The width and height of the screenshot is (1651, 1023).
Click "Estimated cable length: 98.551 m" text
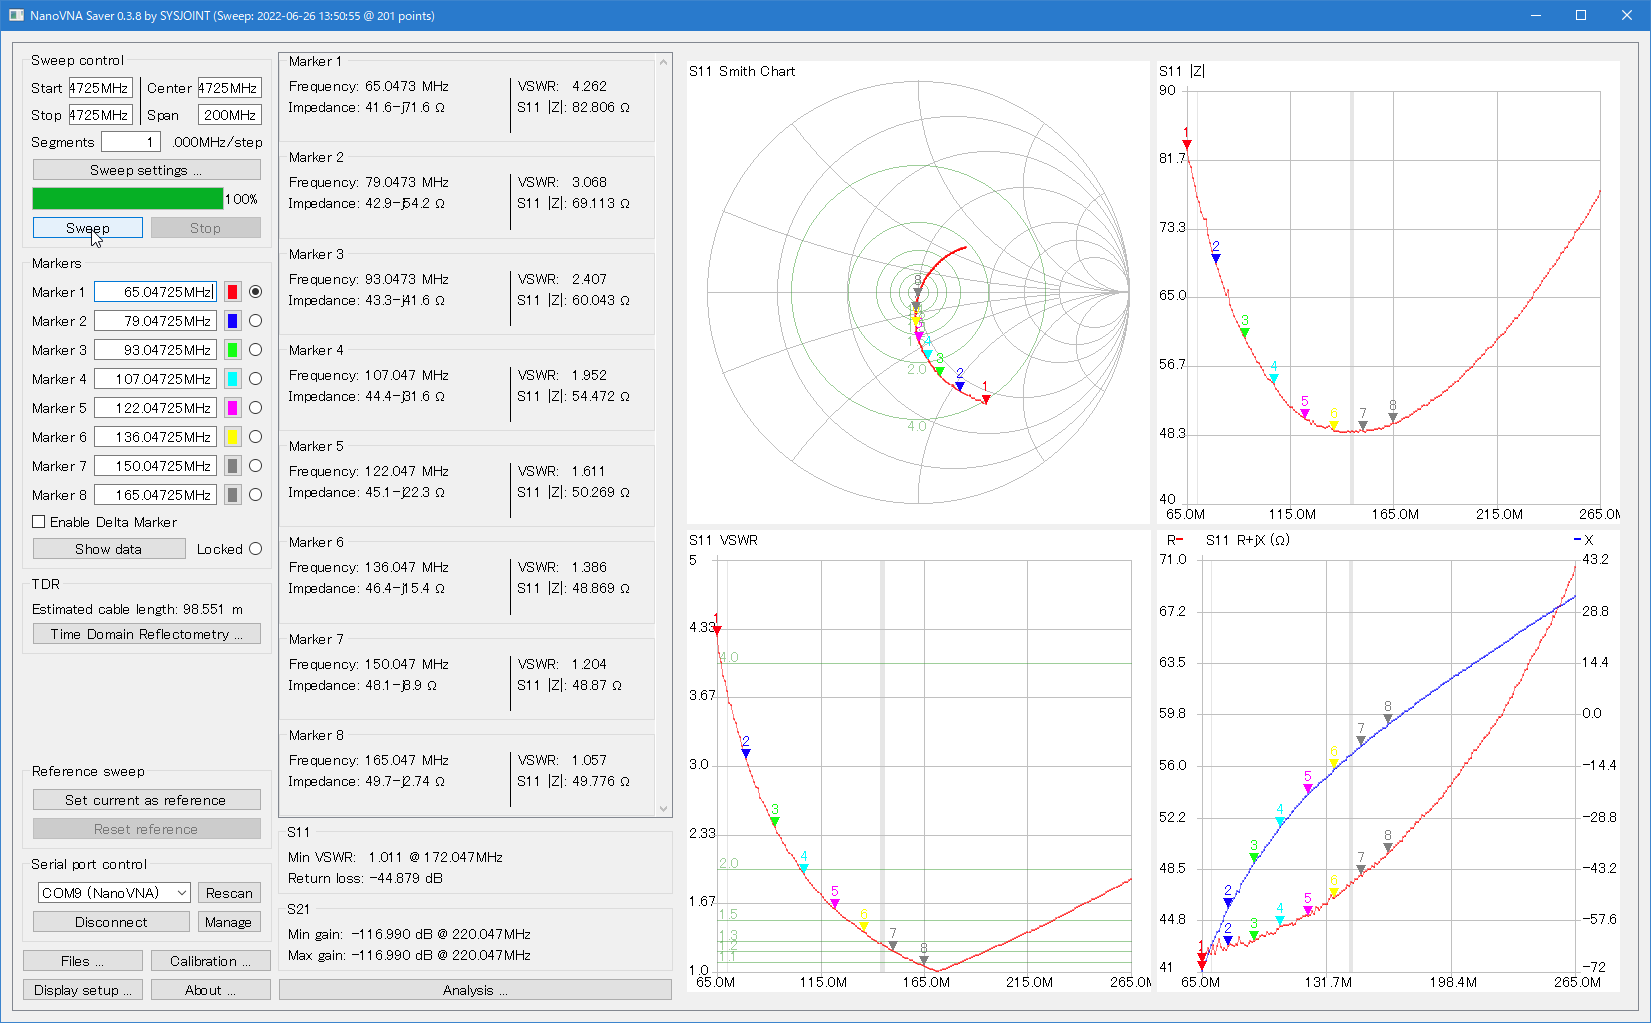pos(137,609)
